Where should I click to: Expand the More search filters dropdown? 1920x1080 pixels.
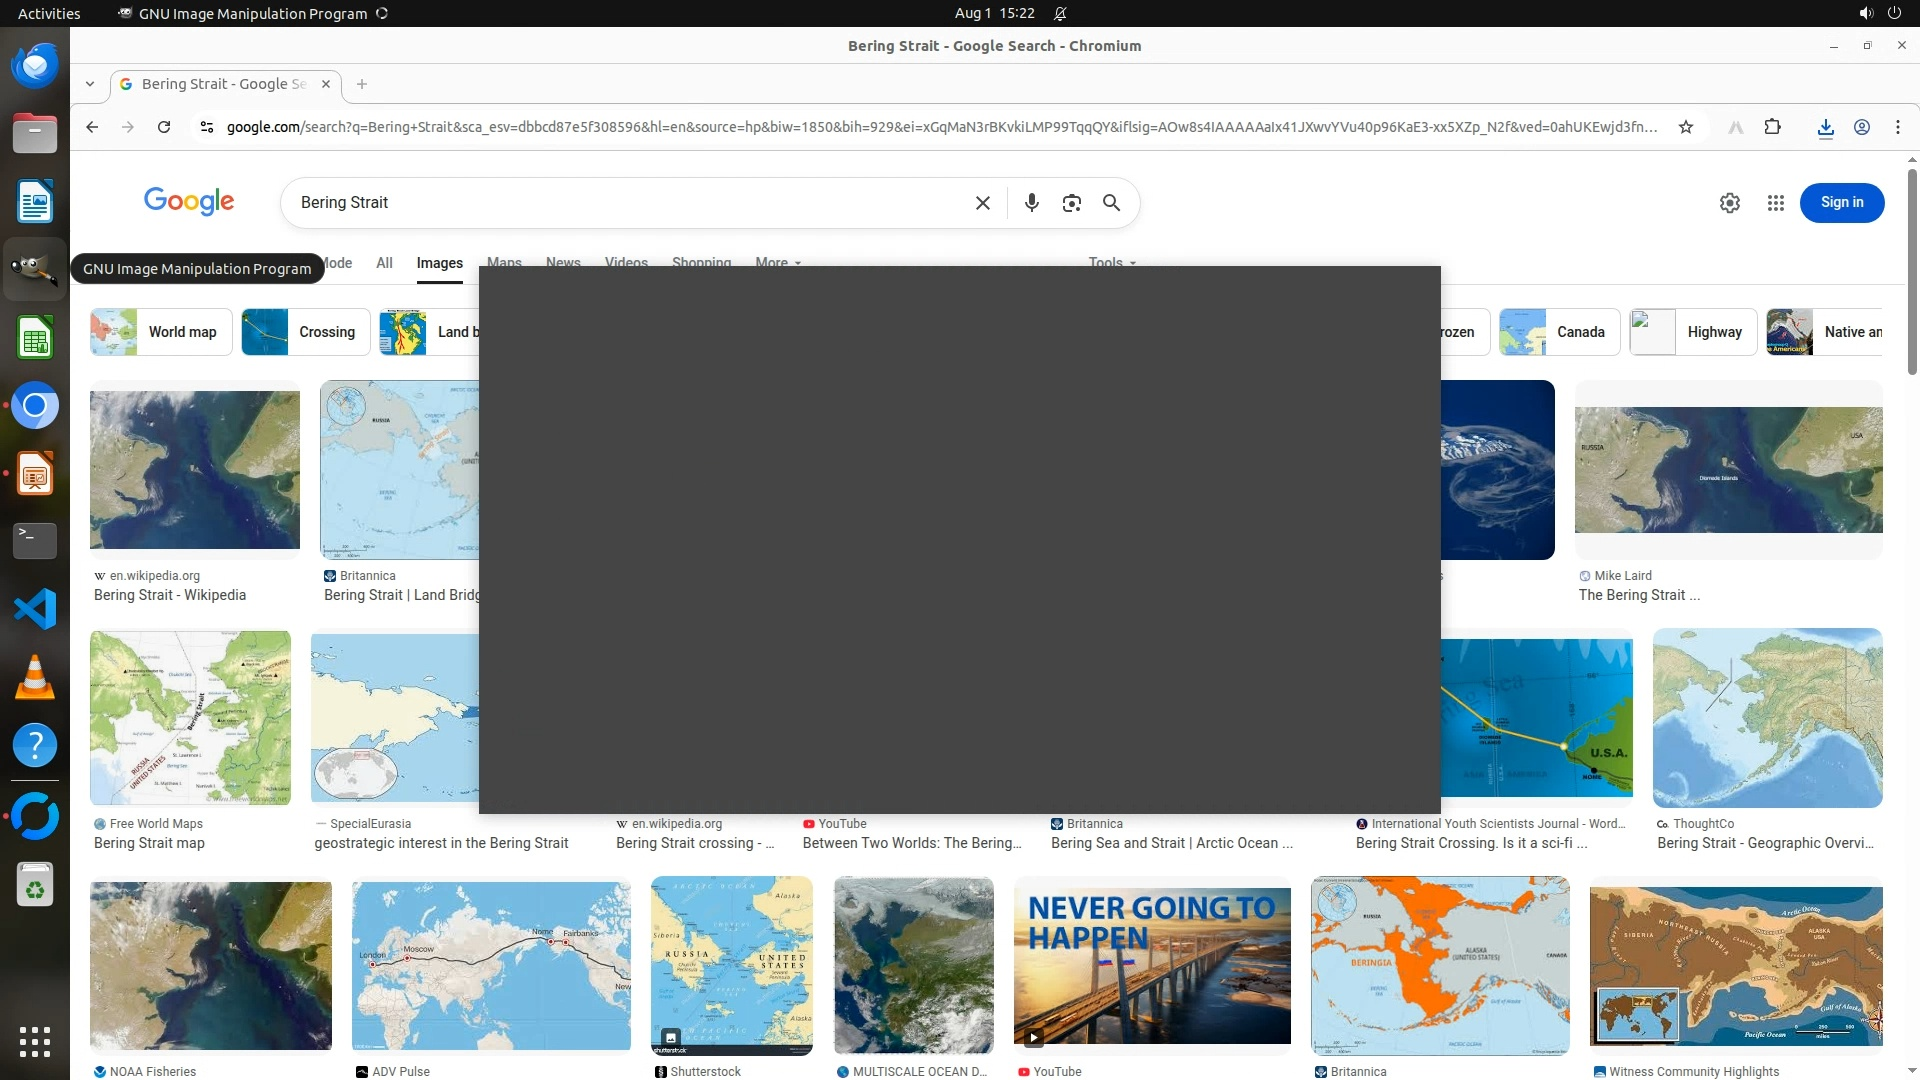point(777,262)
